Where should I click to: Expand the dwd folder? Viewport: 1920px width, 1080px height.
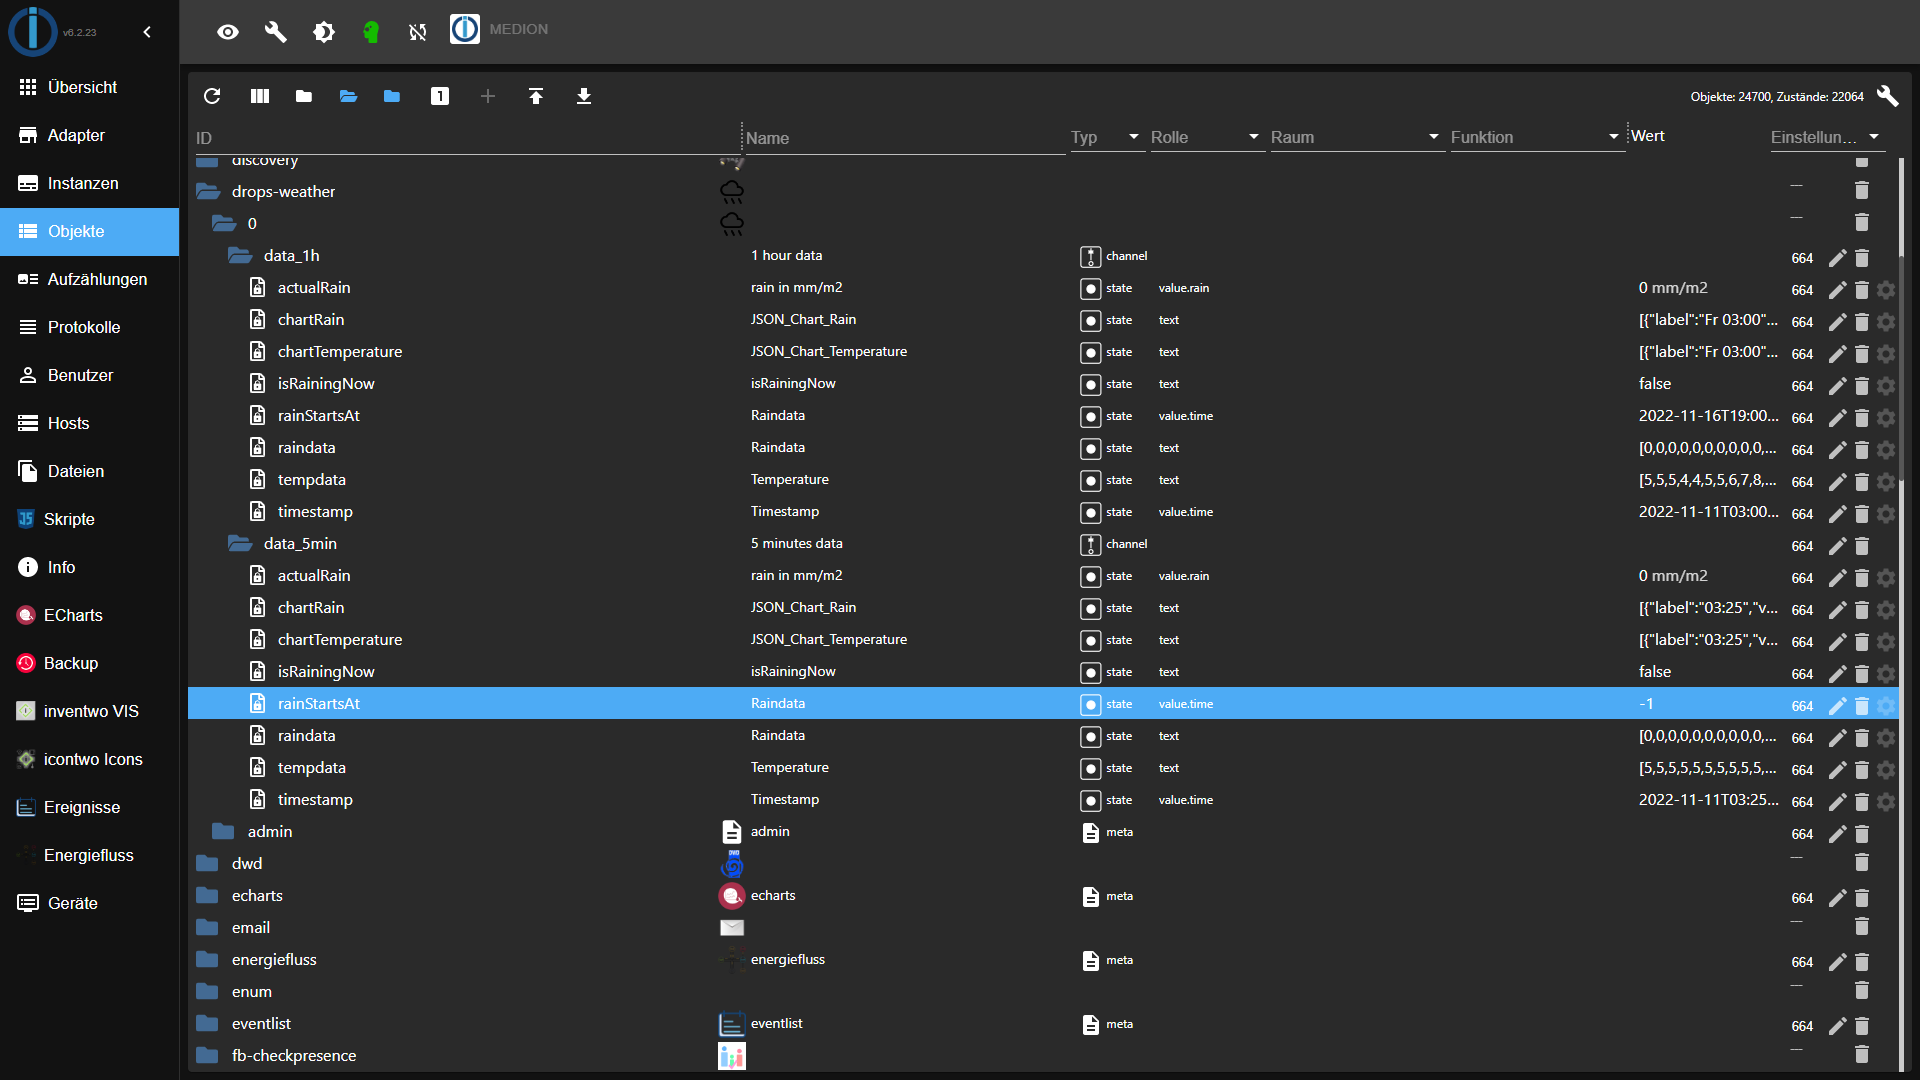(x=207, y=864)
